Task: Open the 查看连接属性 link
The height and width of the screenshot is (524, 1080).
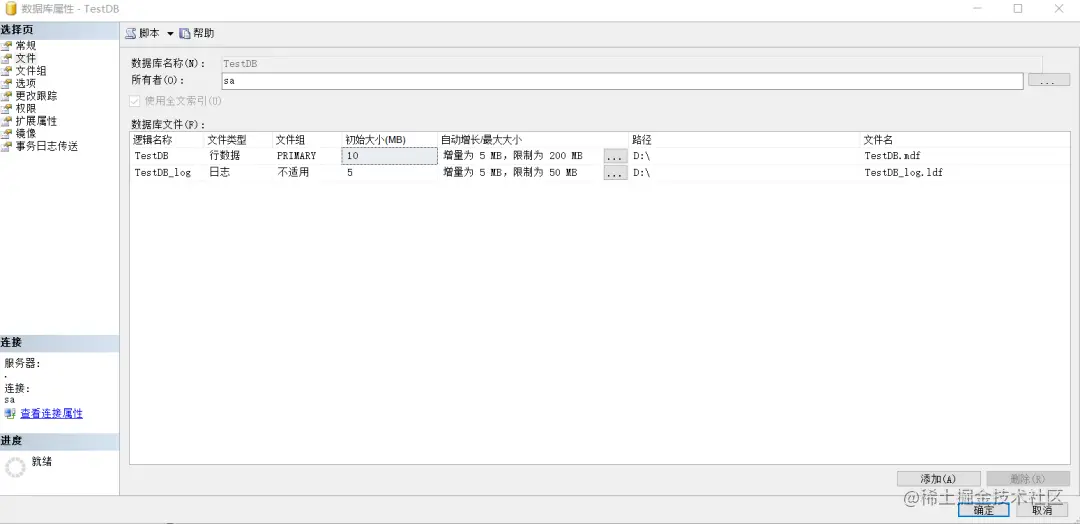Action: click(x=51, y=414)
